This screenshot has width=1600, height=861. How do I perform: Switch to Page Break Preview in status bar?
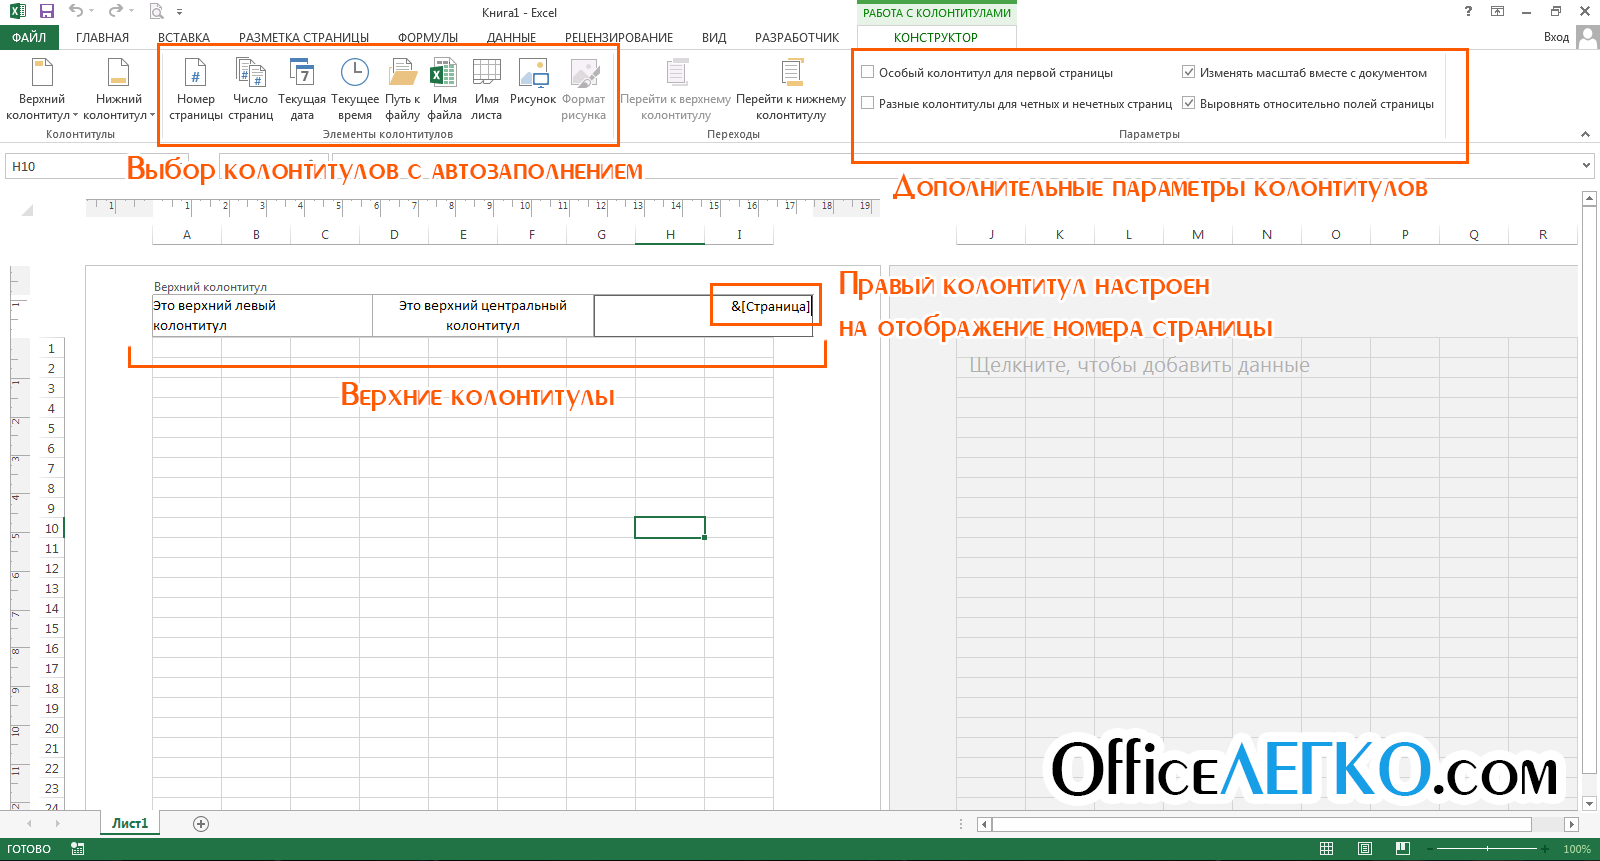click(x=1403, y=849)
